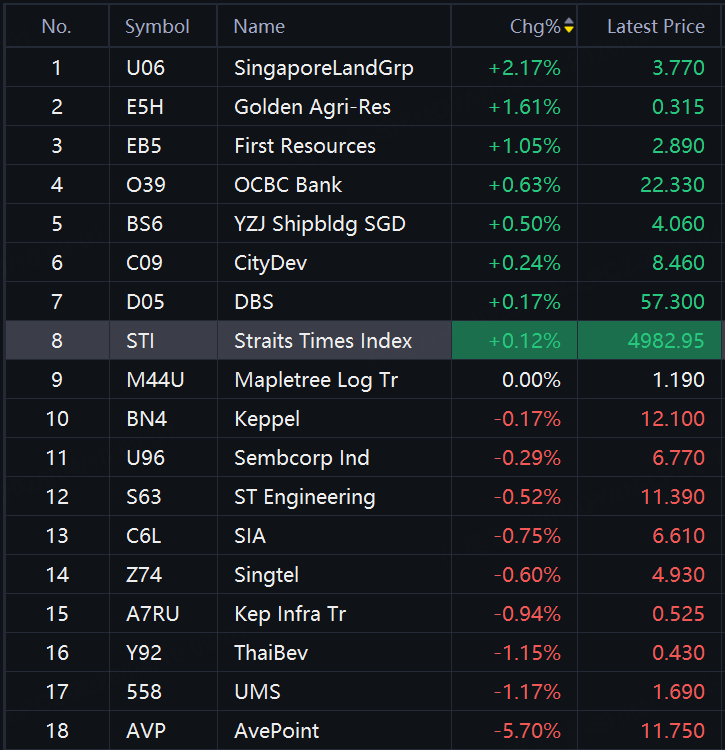Click latest price 57.300

[x=672, y=302]
